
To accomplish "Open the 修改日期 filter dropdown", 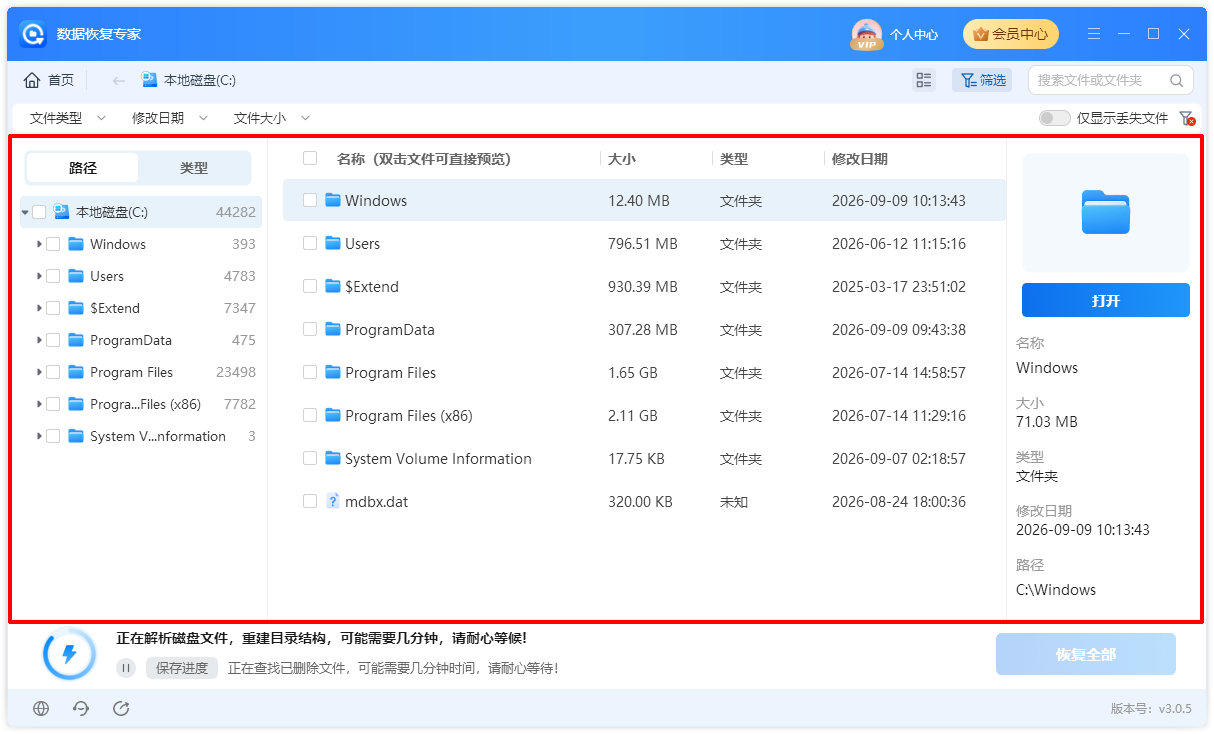I will point(170,118).
